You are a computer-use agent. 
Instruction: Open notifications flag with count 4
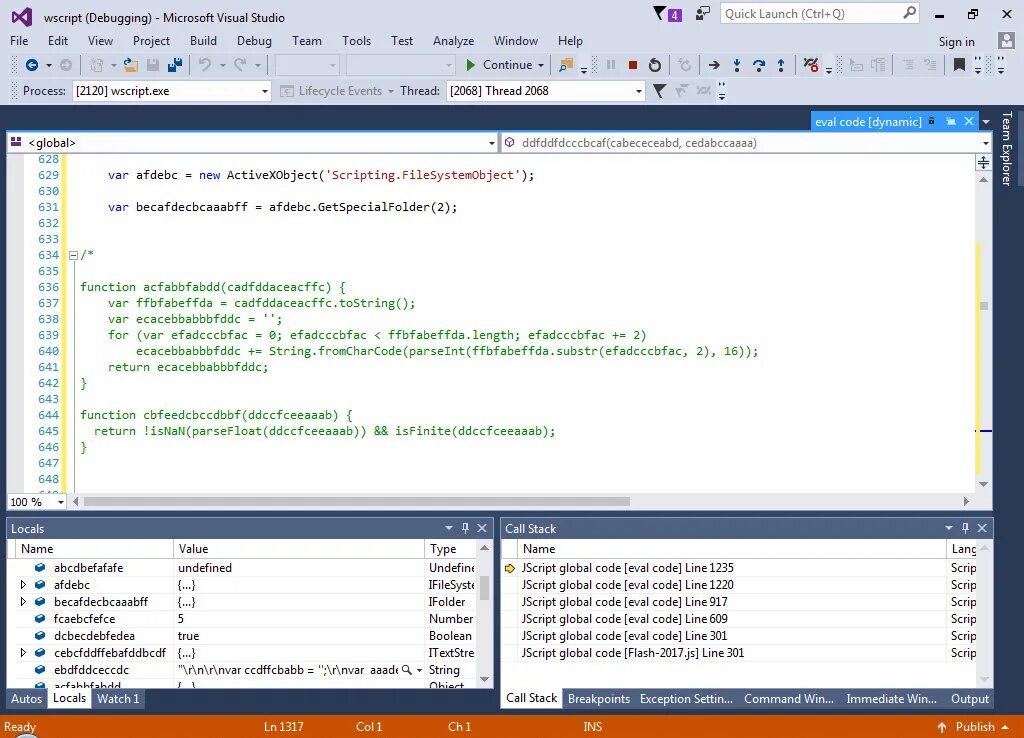(667, 14)
